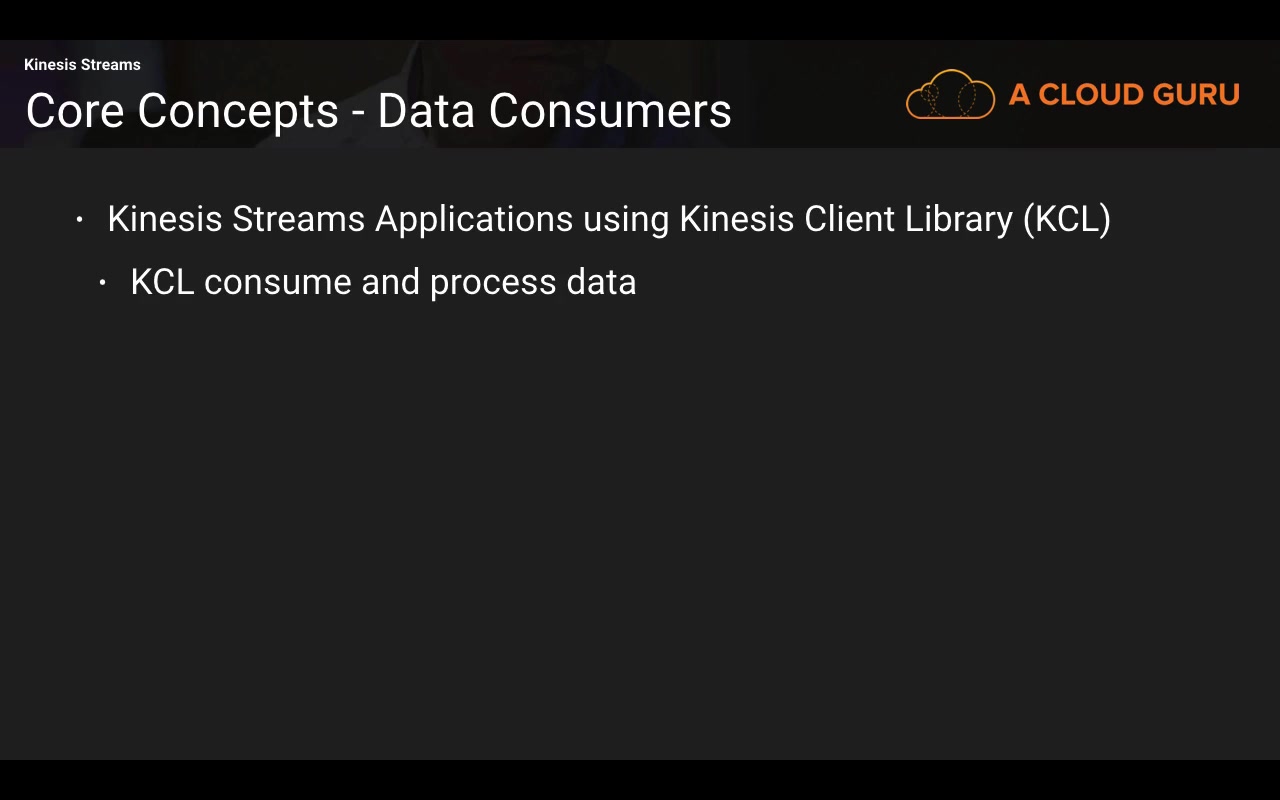Image resolution: width=1280 pixels, height=800 pixels.
Task: Click the black letterbox bar at top
Action: [x=640, y=19]
